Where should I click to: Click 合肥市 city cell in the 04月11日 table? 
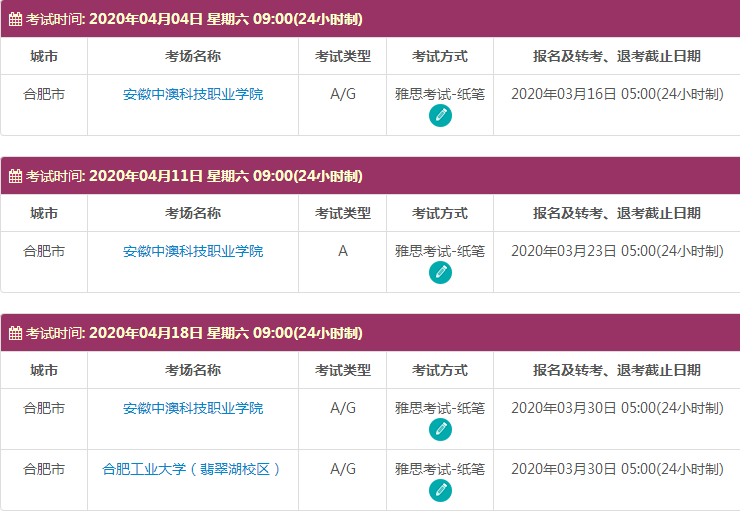point(44,251)
